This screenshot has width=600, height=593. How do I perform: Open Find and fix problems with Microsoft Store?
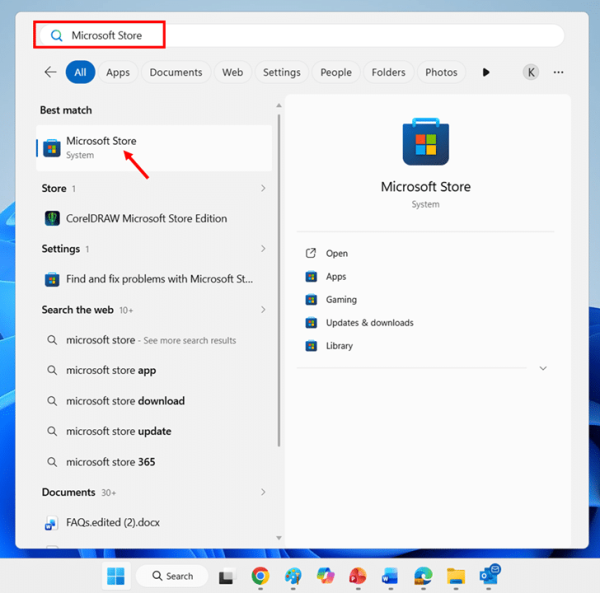(154, 279)
